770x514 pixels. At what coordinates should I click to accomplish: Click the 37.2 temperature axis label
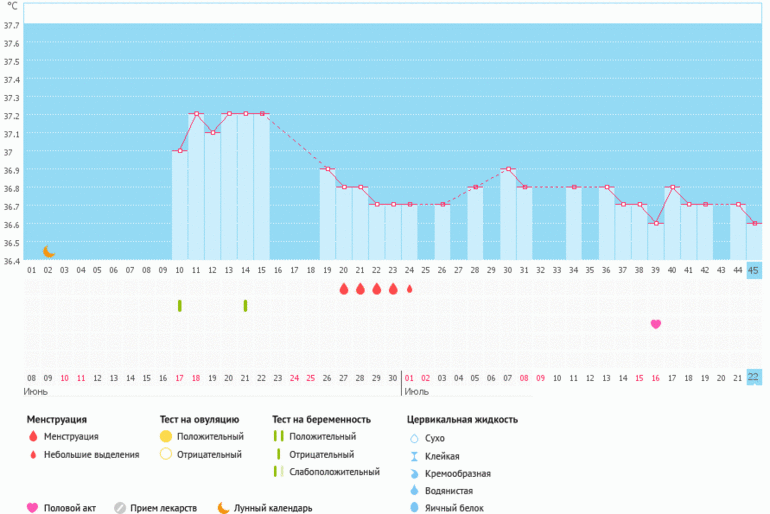(11, 116)
